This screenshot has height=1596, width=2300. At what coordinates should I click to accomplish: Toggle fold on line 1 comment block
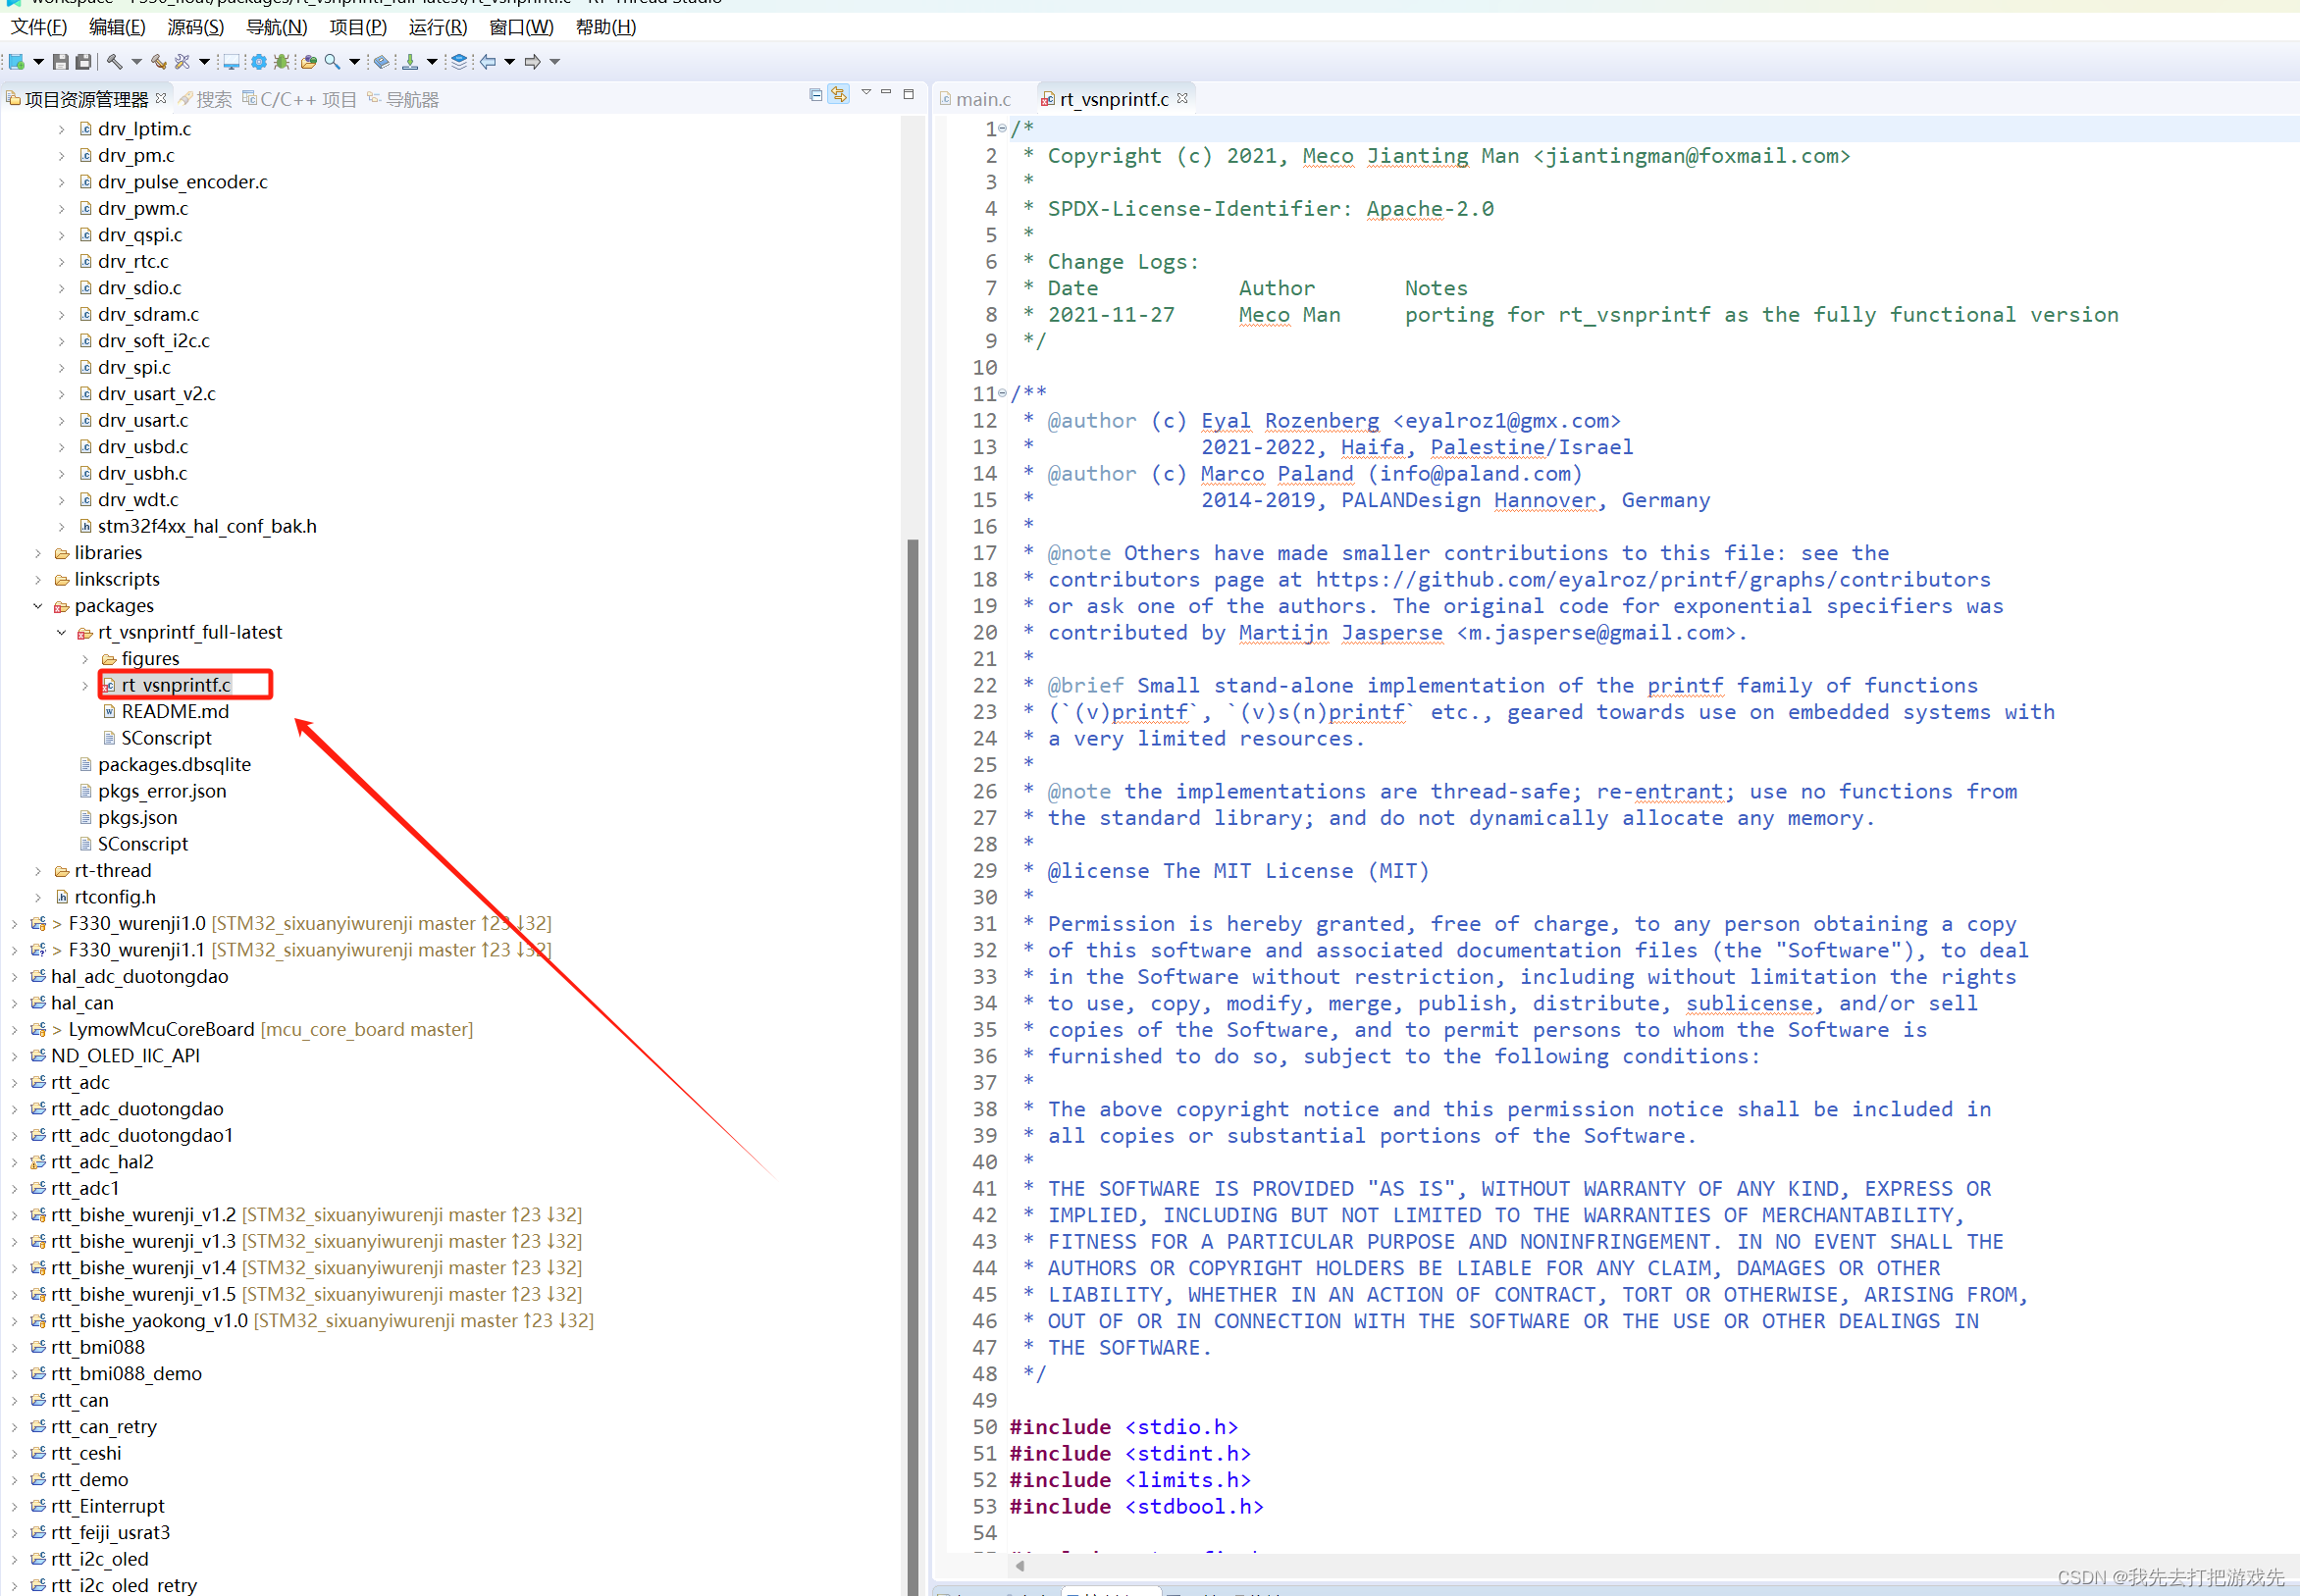tap(1002, 129)
